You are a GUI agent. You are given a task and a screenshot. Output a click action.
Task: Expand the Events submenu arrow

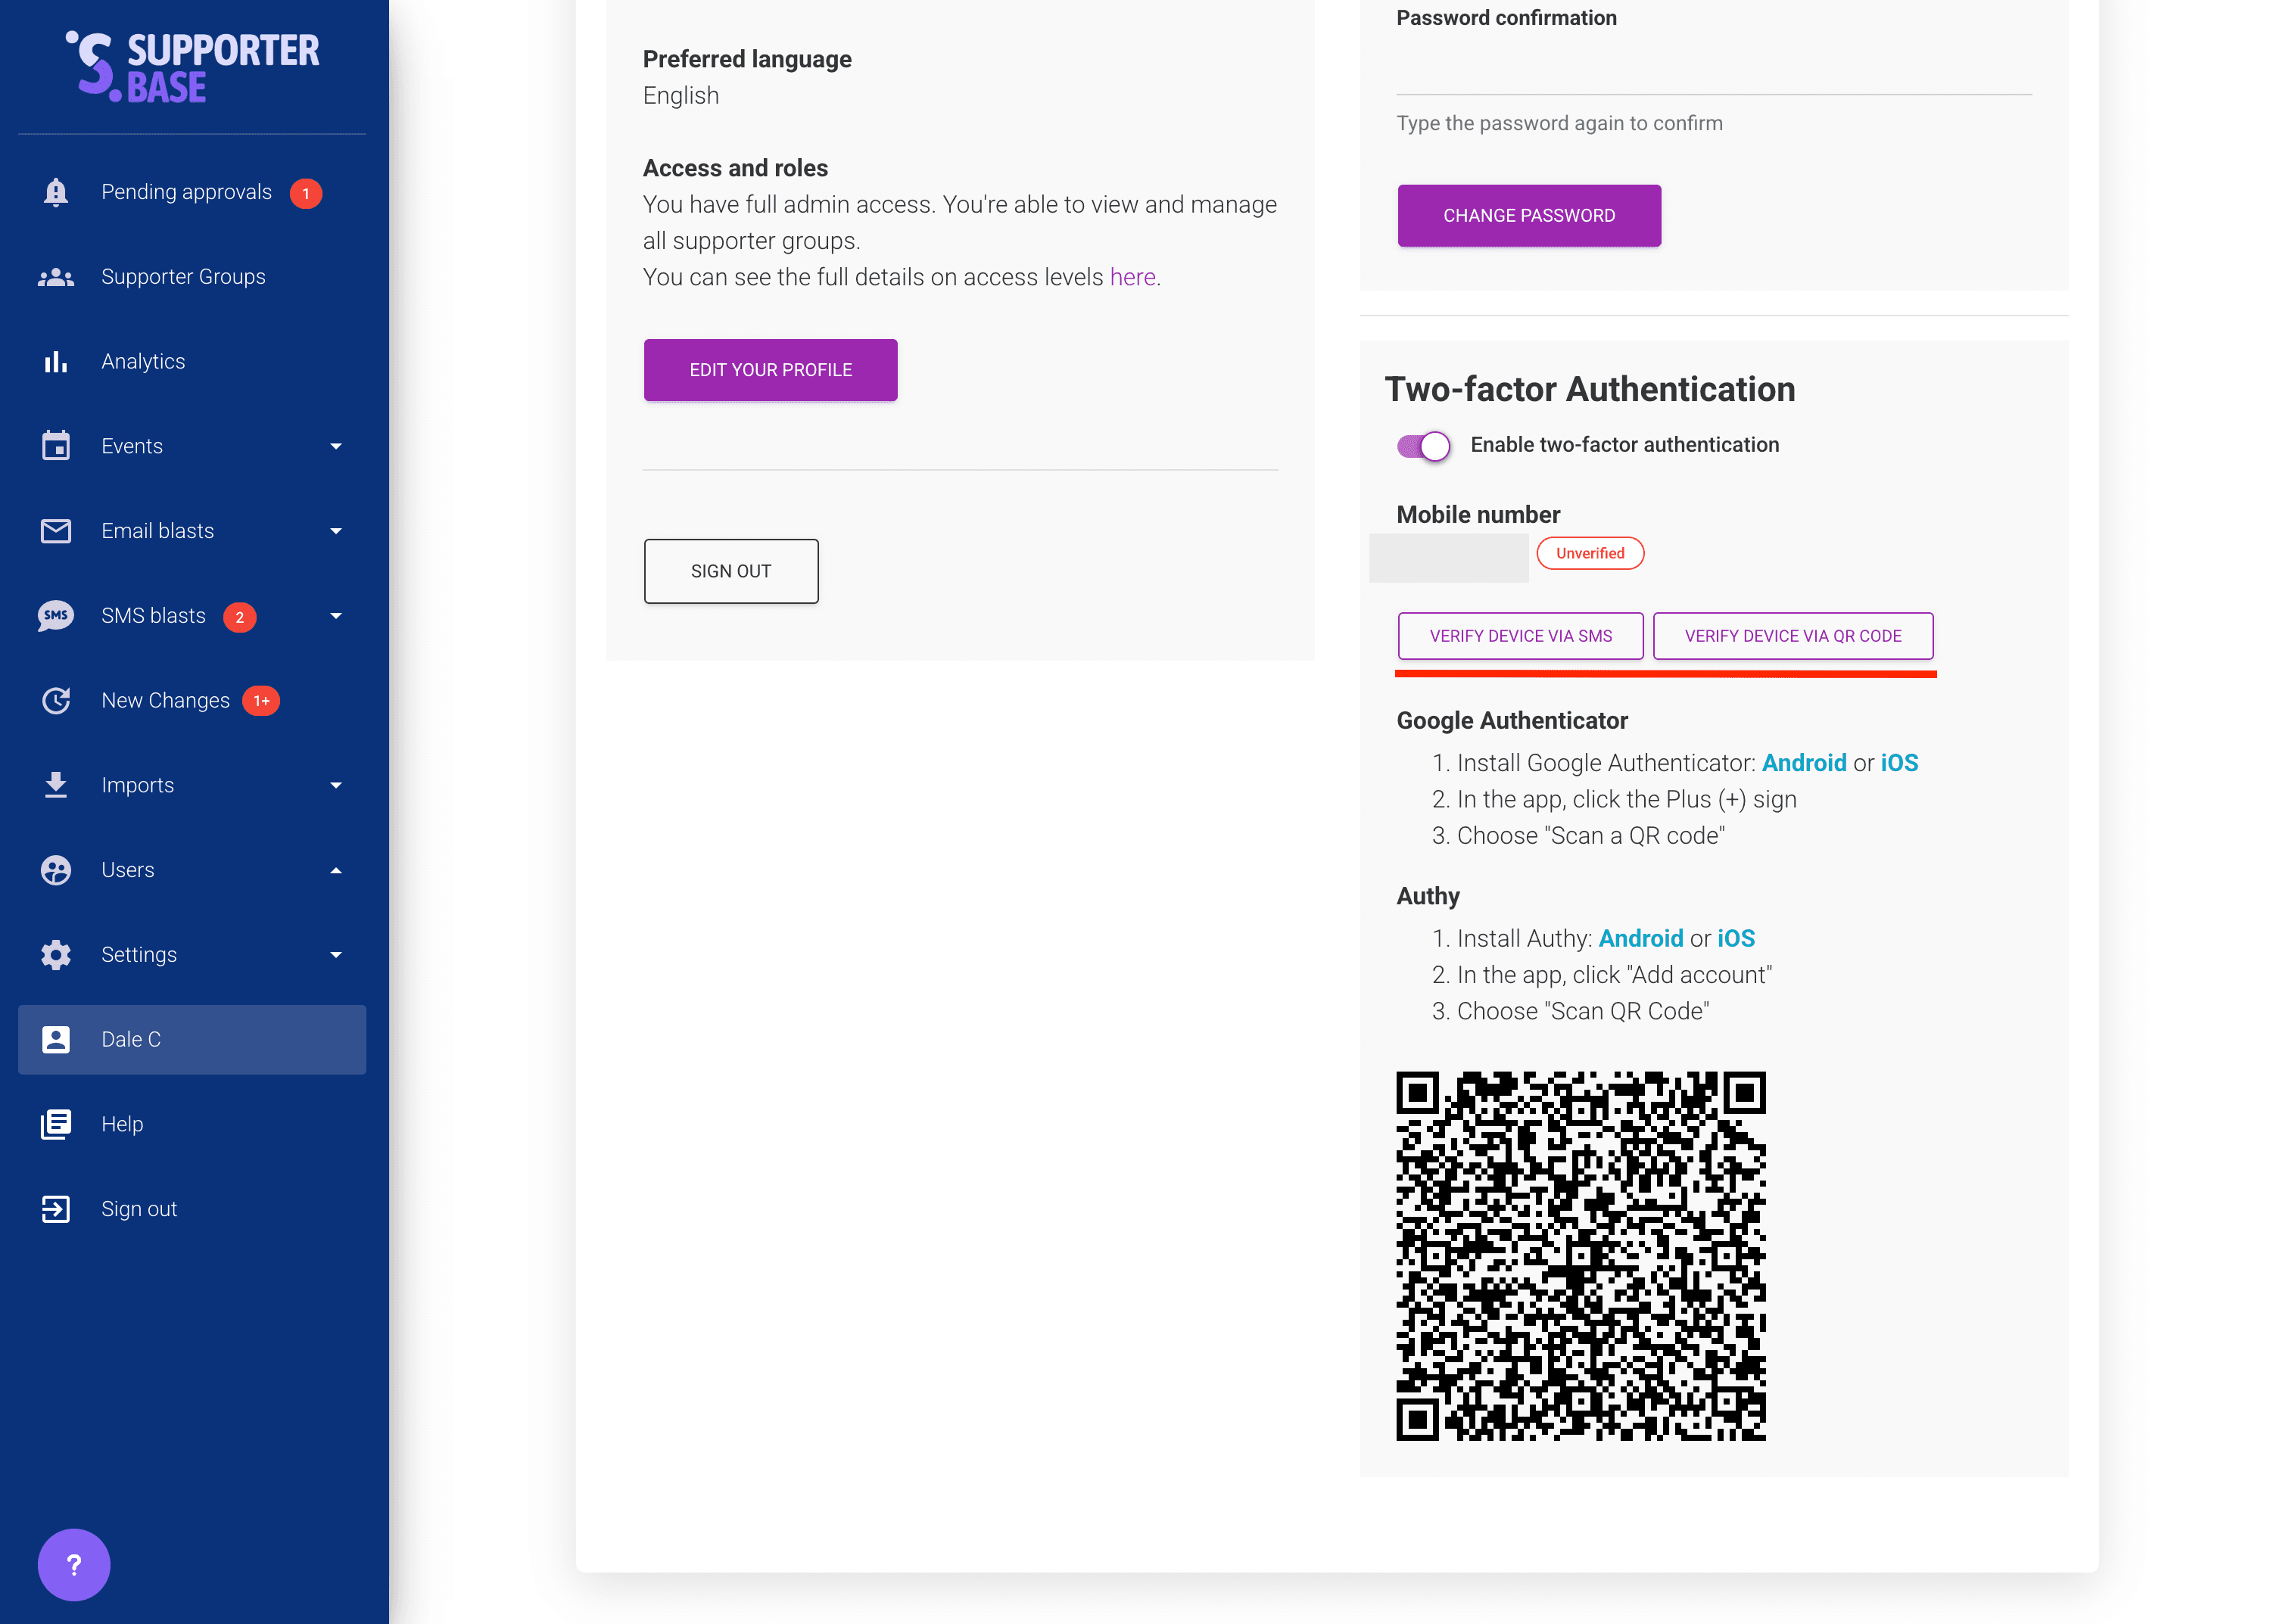336,446
